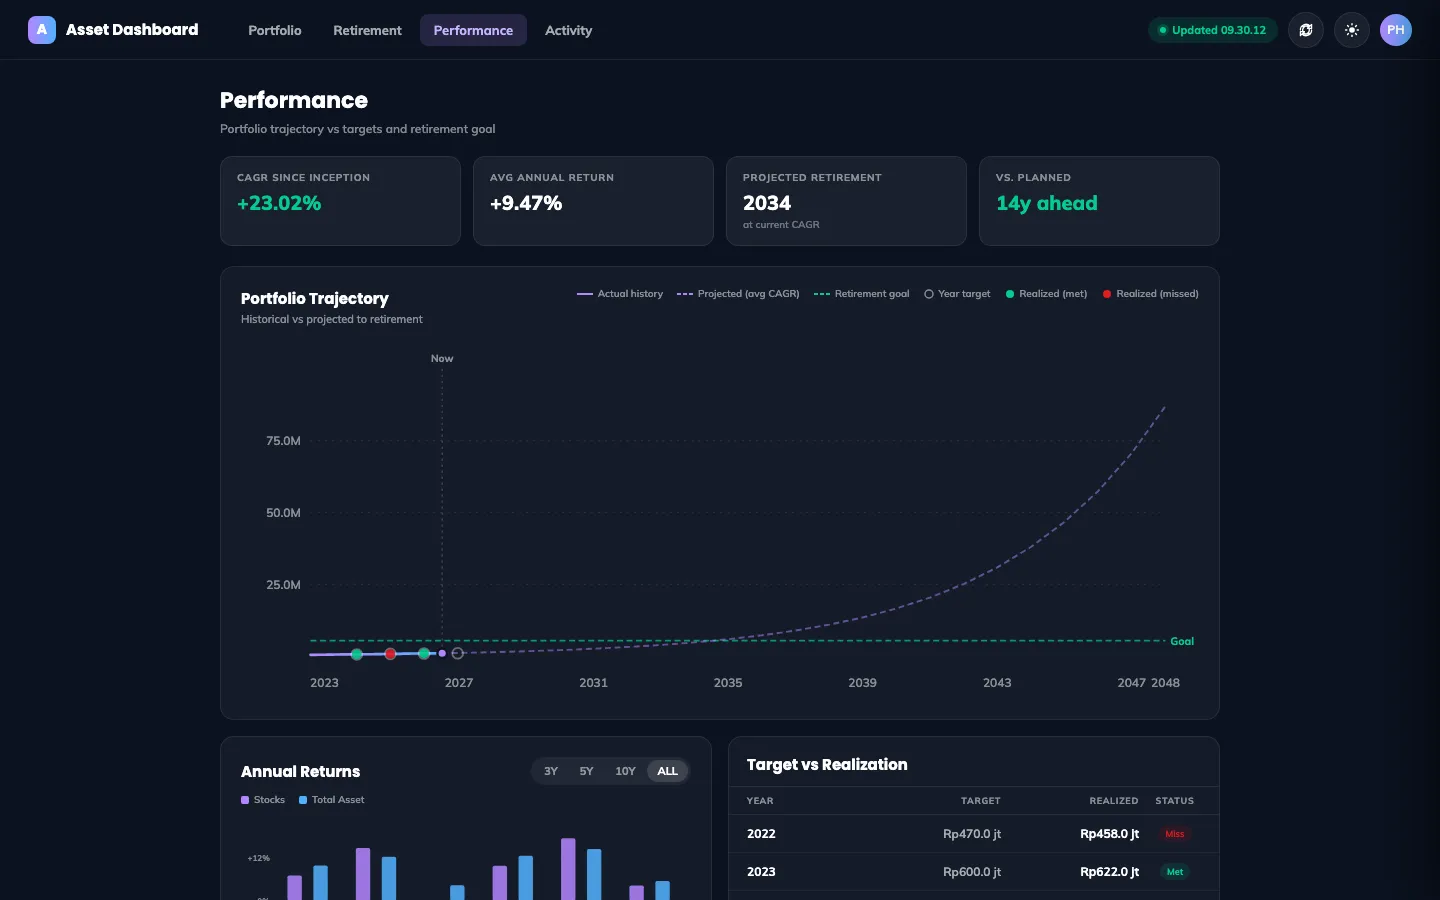This screenshot has width=1440, height=900.
Task: Select the 3Y range in Annual Returns
Action: [551, 771]
